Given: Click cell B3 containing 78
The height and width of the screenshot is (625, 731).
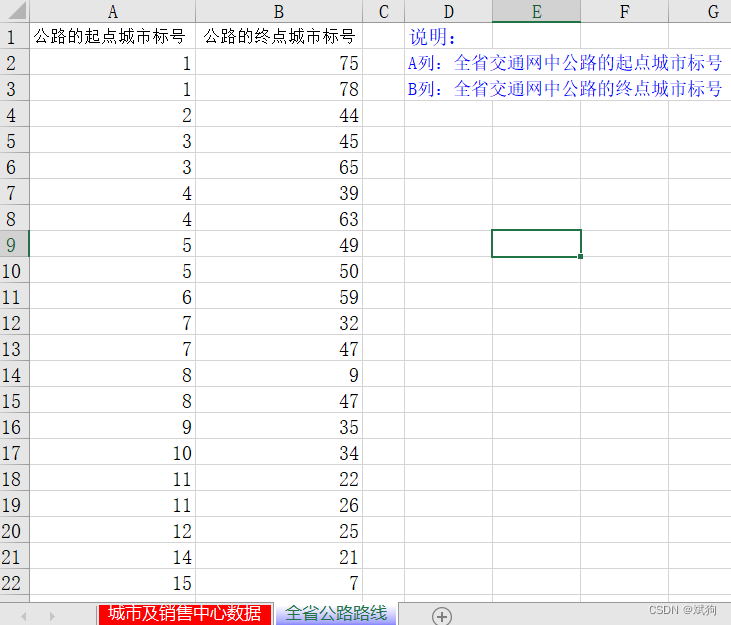Looking at the screenshot, I should [279, 88].
